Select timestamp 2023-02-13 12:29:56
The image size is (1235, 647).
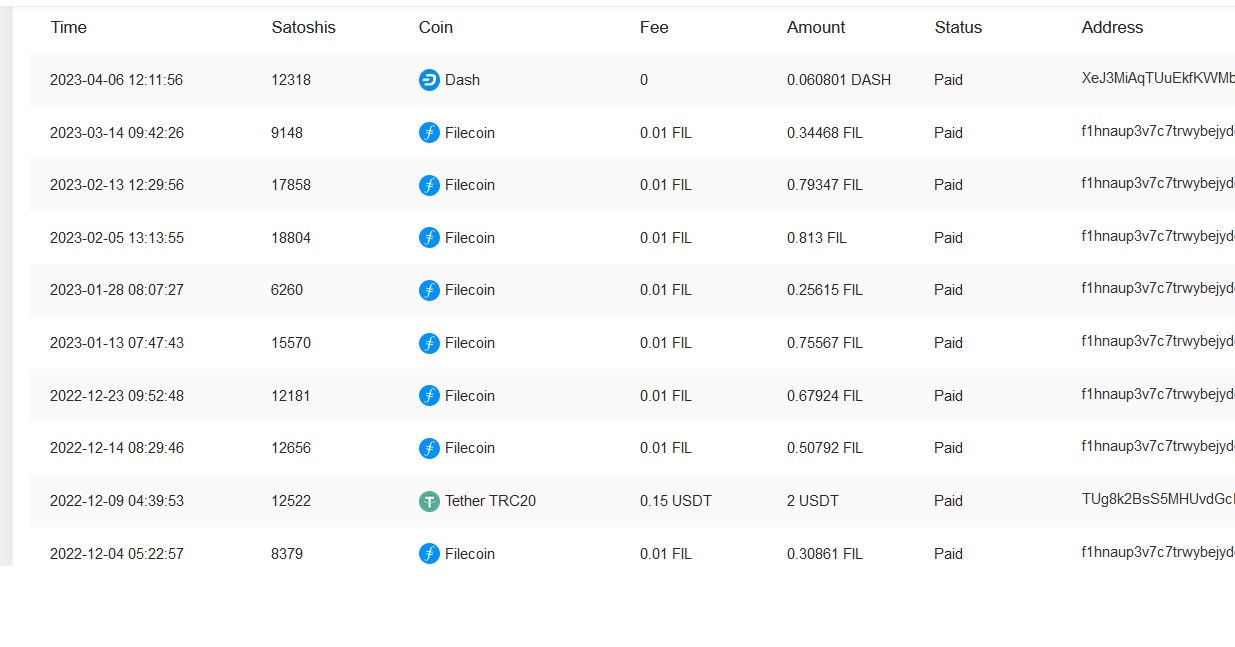pos(116,185)
